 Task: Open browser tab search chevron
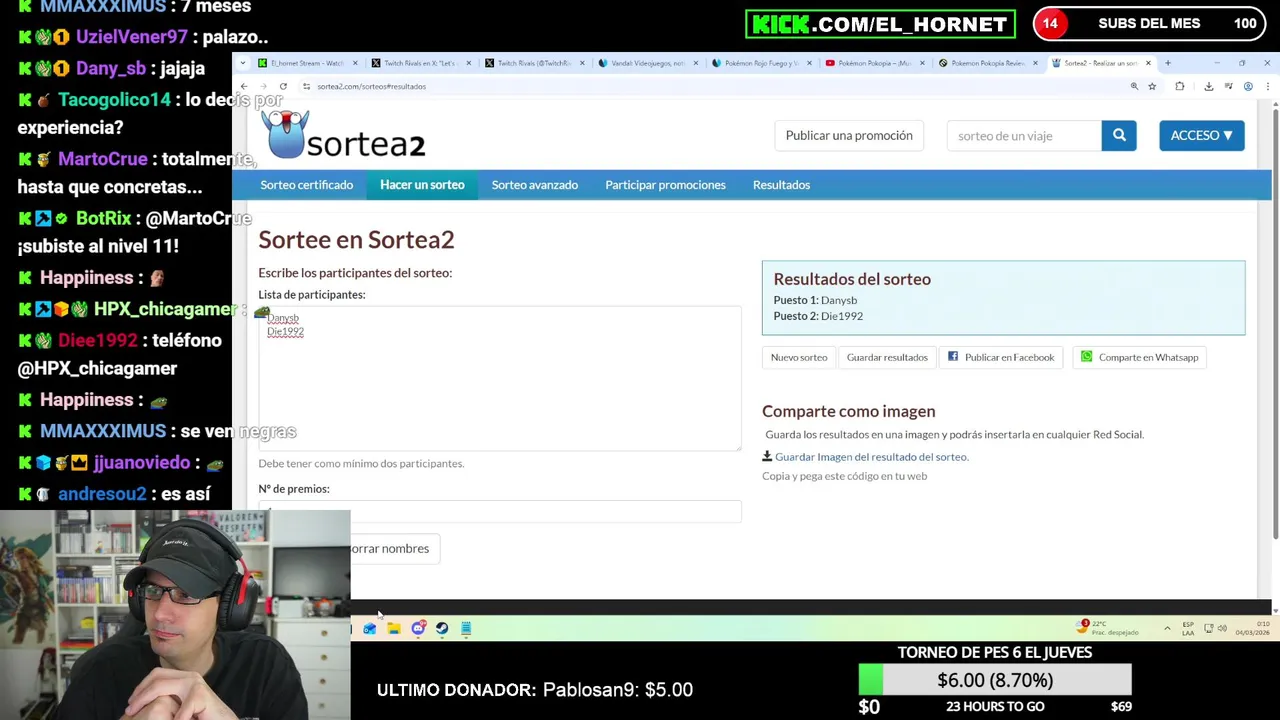242,63
